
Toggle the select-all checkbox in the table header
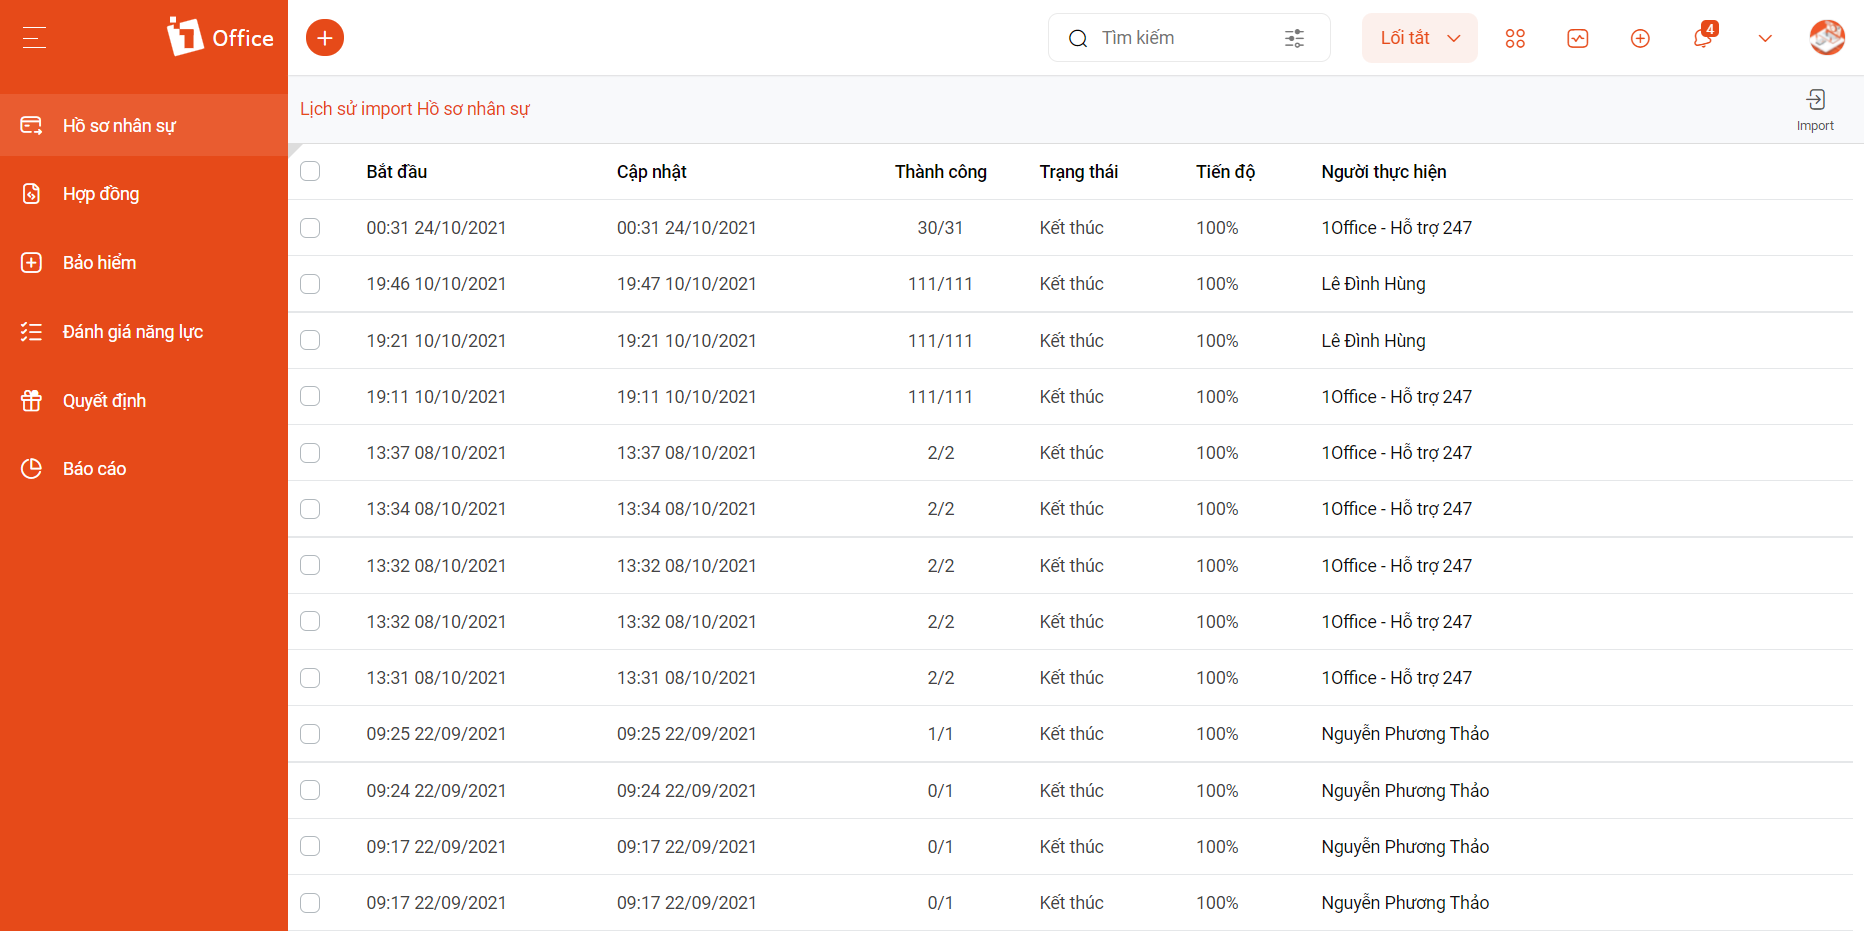click(x=310, y=171)
